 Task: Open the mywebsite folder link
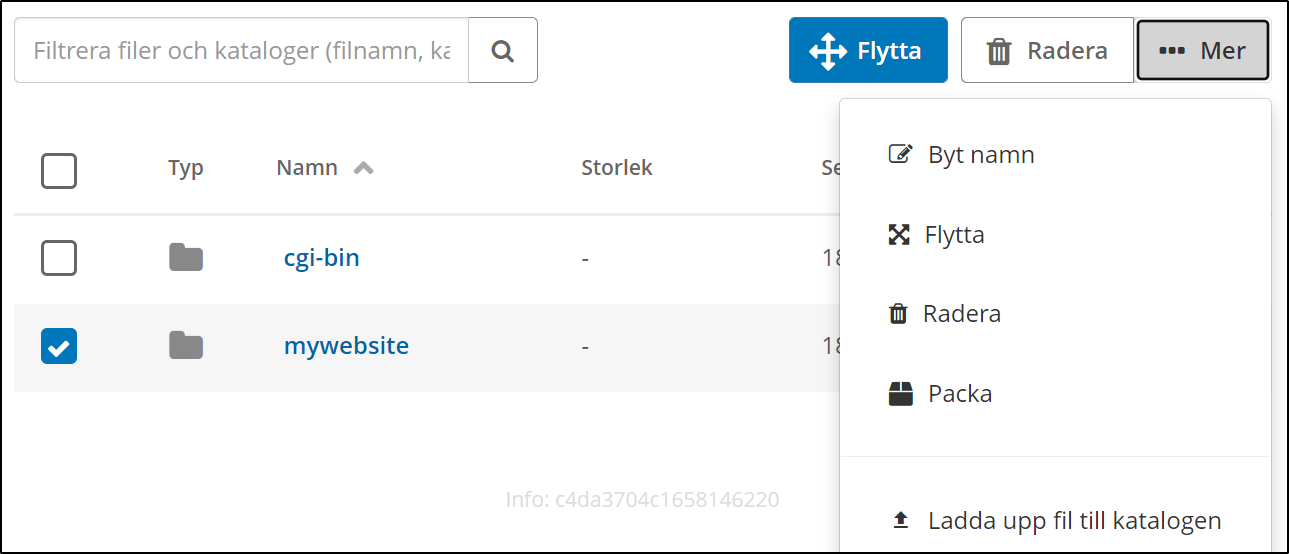point(346,346)
